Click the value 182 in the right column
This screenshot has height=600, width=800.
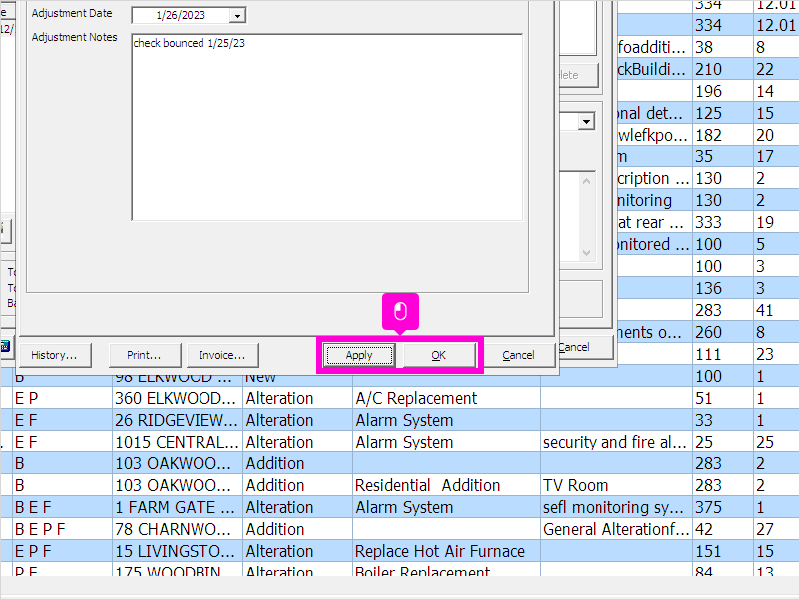point(722,135)
